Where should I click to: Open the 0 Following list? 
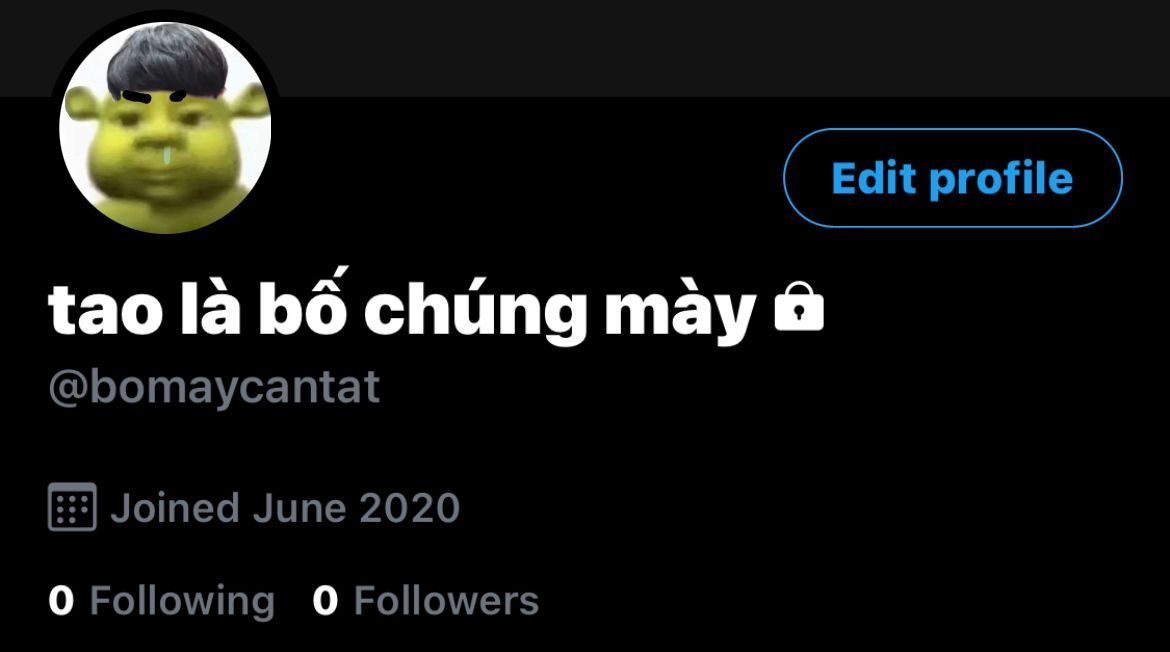click(x=162, y=601)
